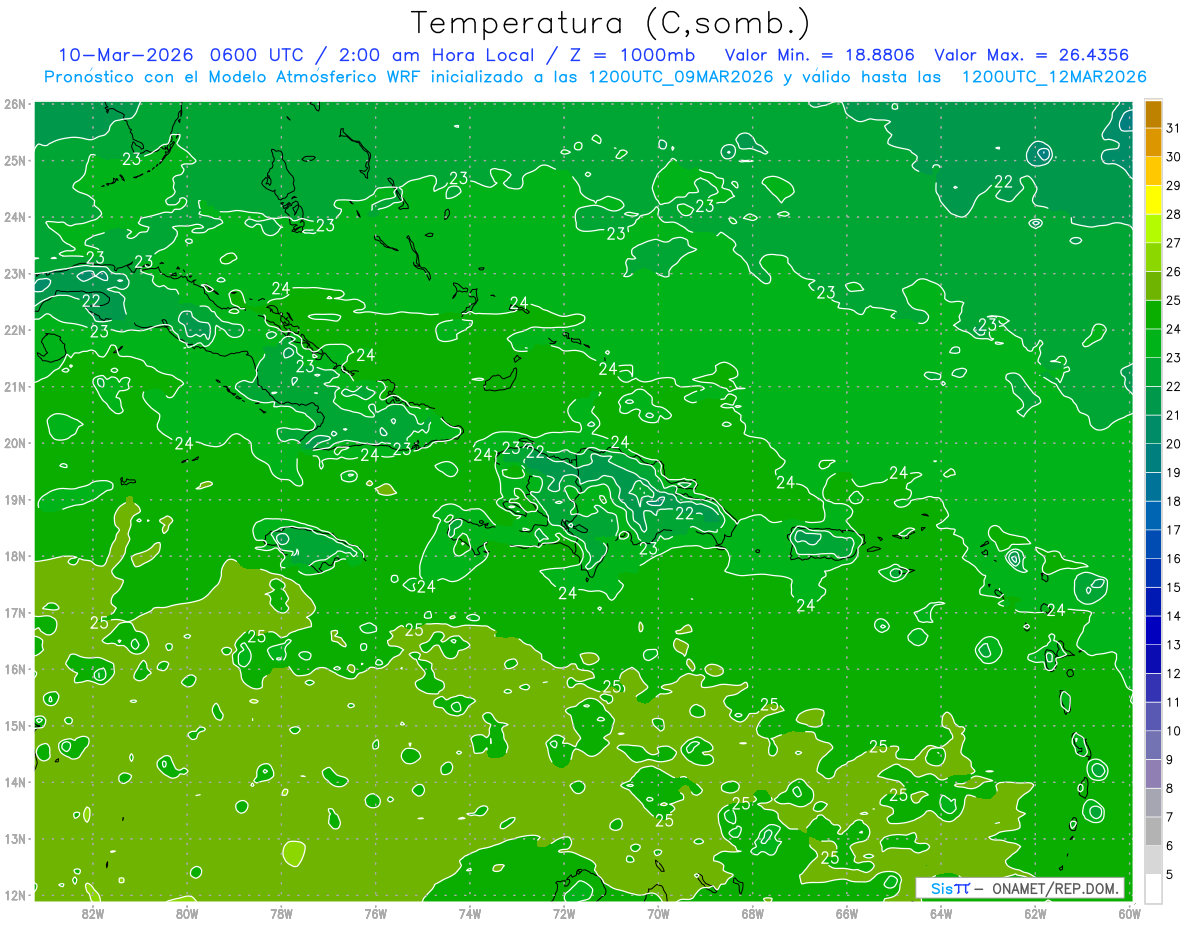The height and width of the screenshot is (927, 1200).
Task: Click the '19N' latitude label
Action: (x=15, y=499)
